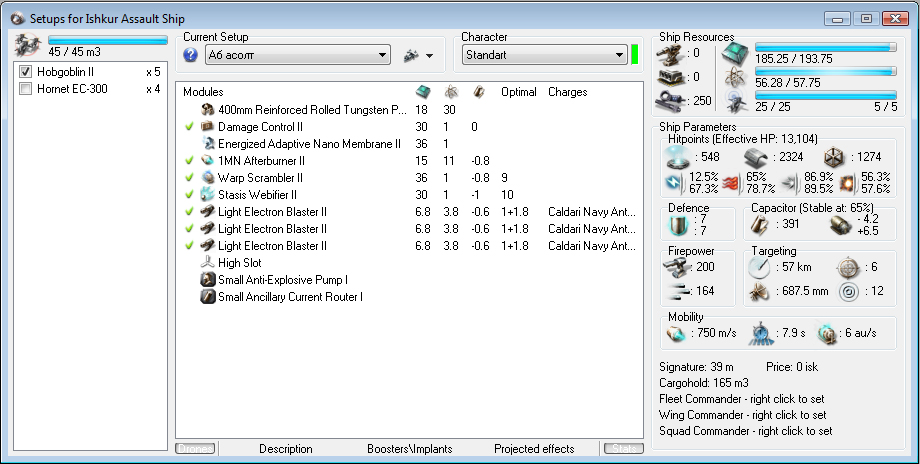This screenshot has width=920, height=464.
Task: Select the 400mm Reinforced Rolled Tungsten module row
Action: (409, 110)
